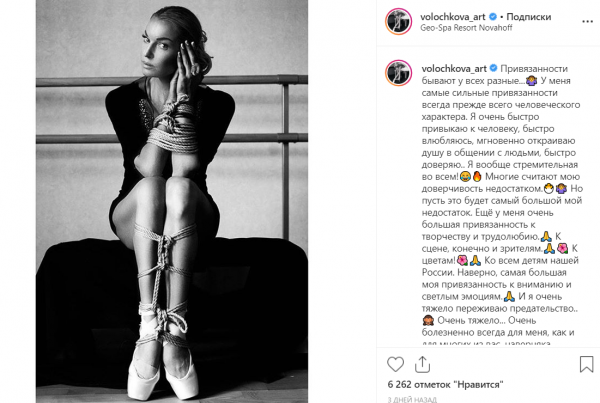View the list of 6 262 likes
Image resolution: width=600 pixels, height=403 pixels.
pos(445,384)
